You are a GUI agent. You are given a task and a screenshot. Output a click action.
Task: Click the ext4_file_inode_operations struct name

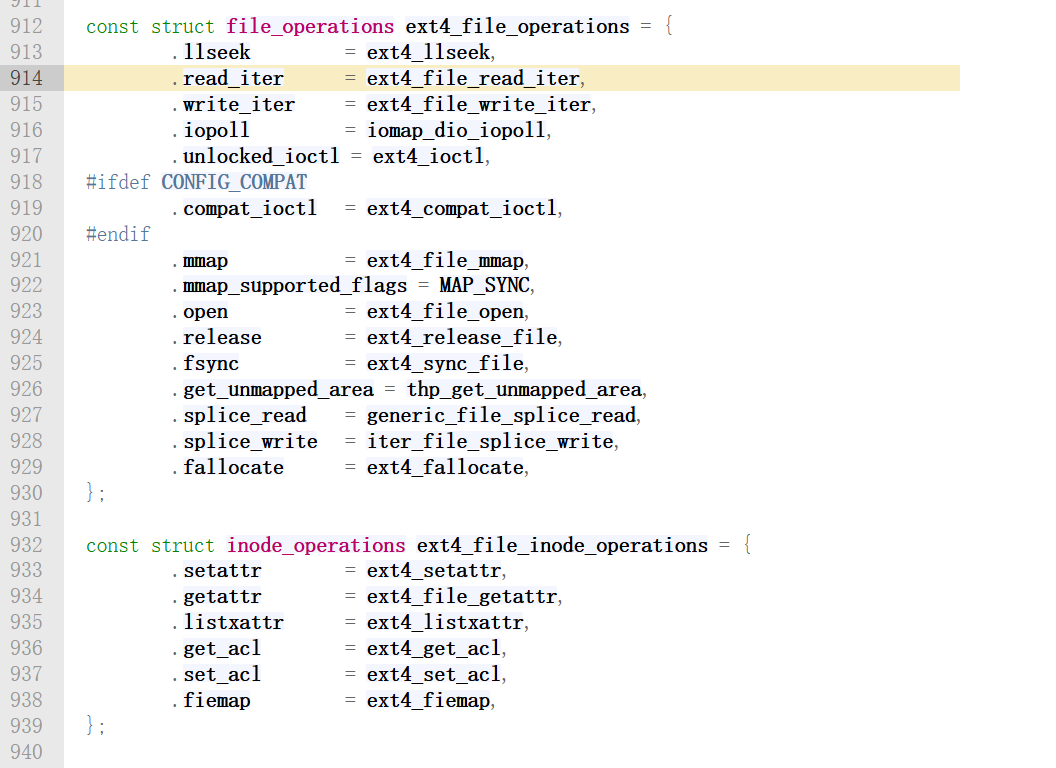point(562,545)
